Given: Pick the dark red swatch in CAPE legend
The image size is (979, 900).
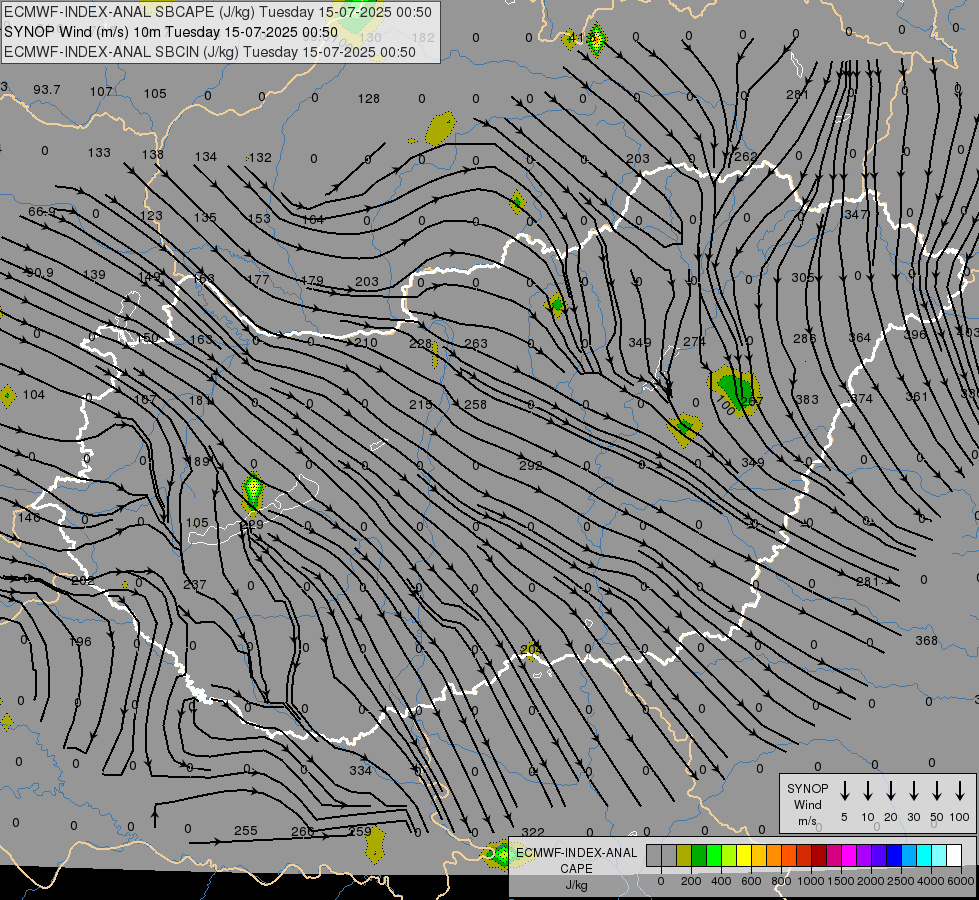Looking at the screenshot, I should [819, 856].
